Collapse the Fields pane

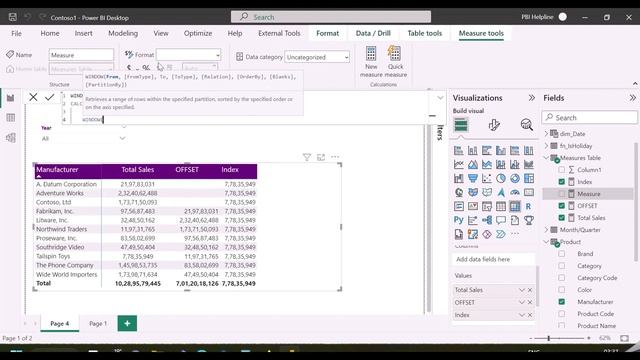click(x=632, y=98)
